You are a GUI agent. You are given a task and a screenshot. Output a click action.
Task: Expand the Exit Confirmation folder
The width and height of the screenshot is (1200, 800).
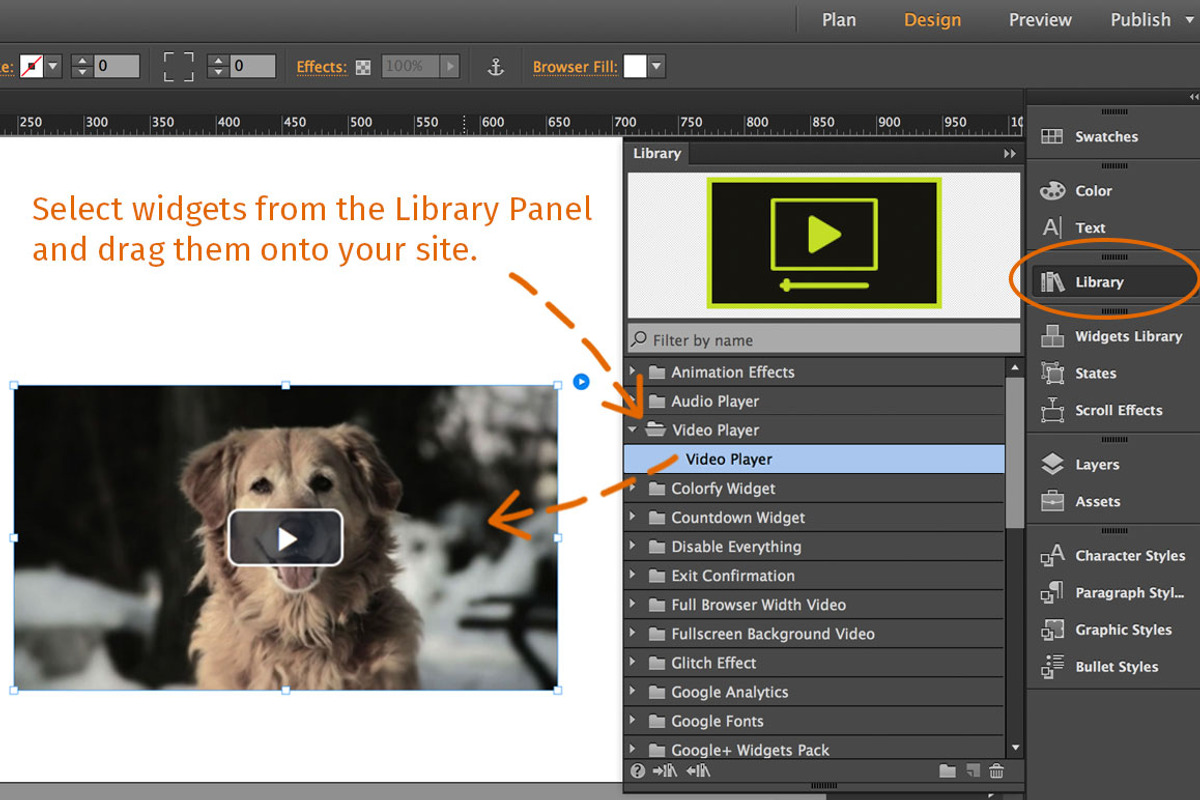(x=633, y=576)
